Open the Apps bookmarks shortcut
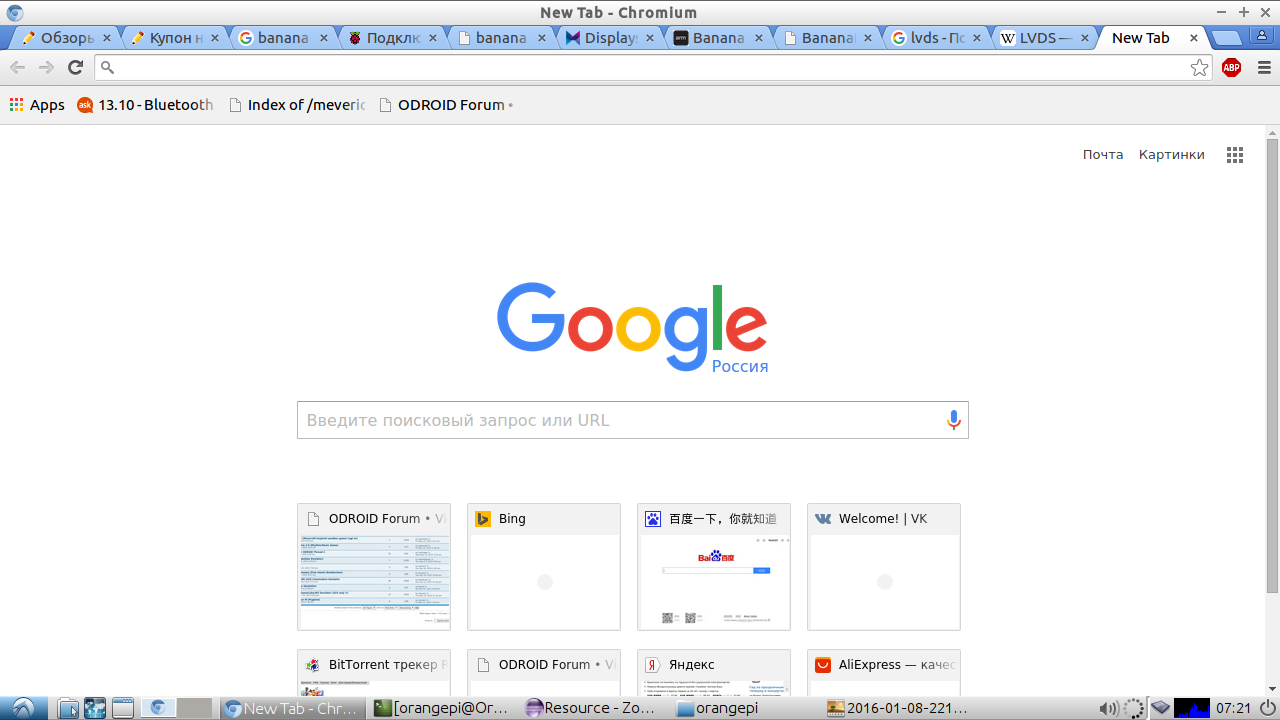Screen dimensions: 1280x720 (37, 105)
